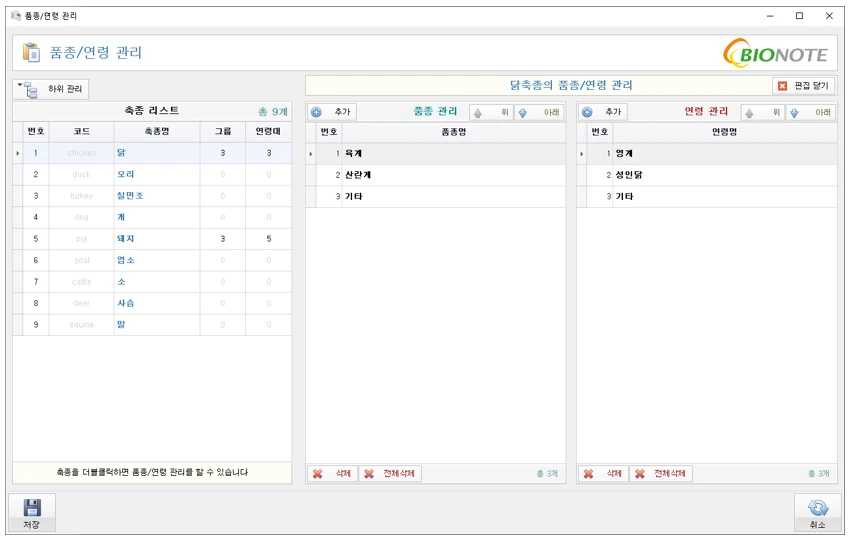Select the 오리 species row
Image resolution: width=851 pixels, height=541 pixels.
click(152, 174)
